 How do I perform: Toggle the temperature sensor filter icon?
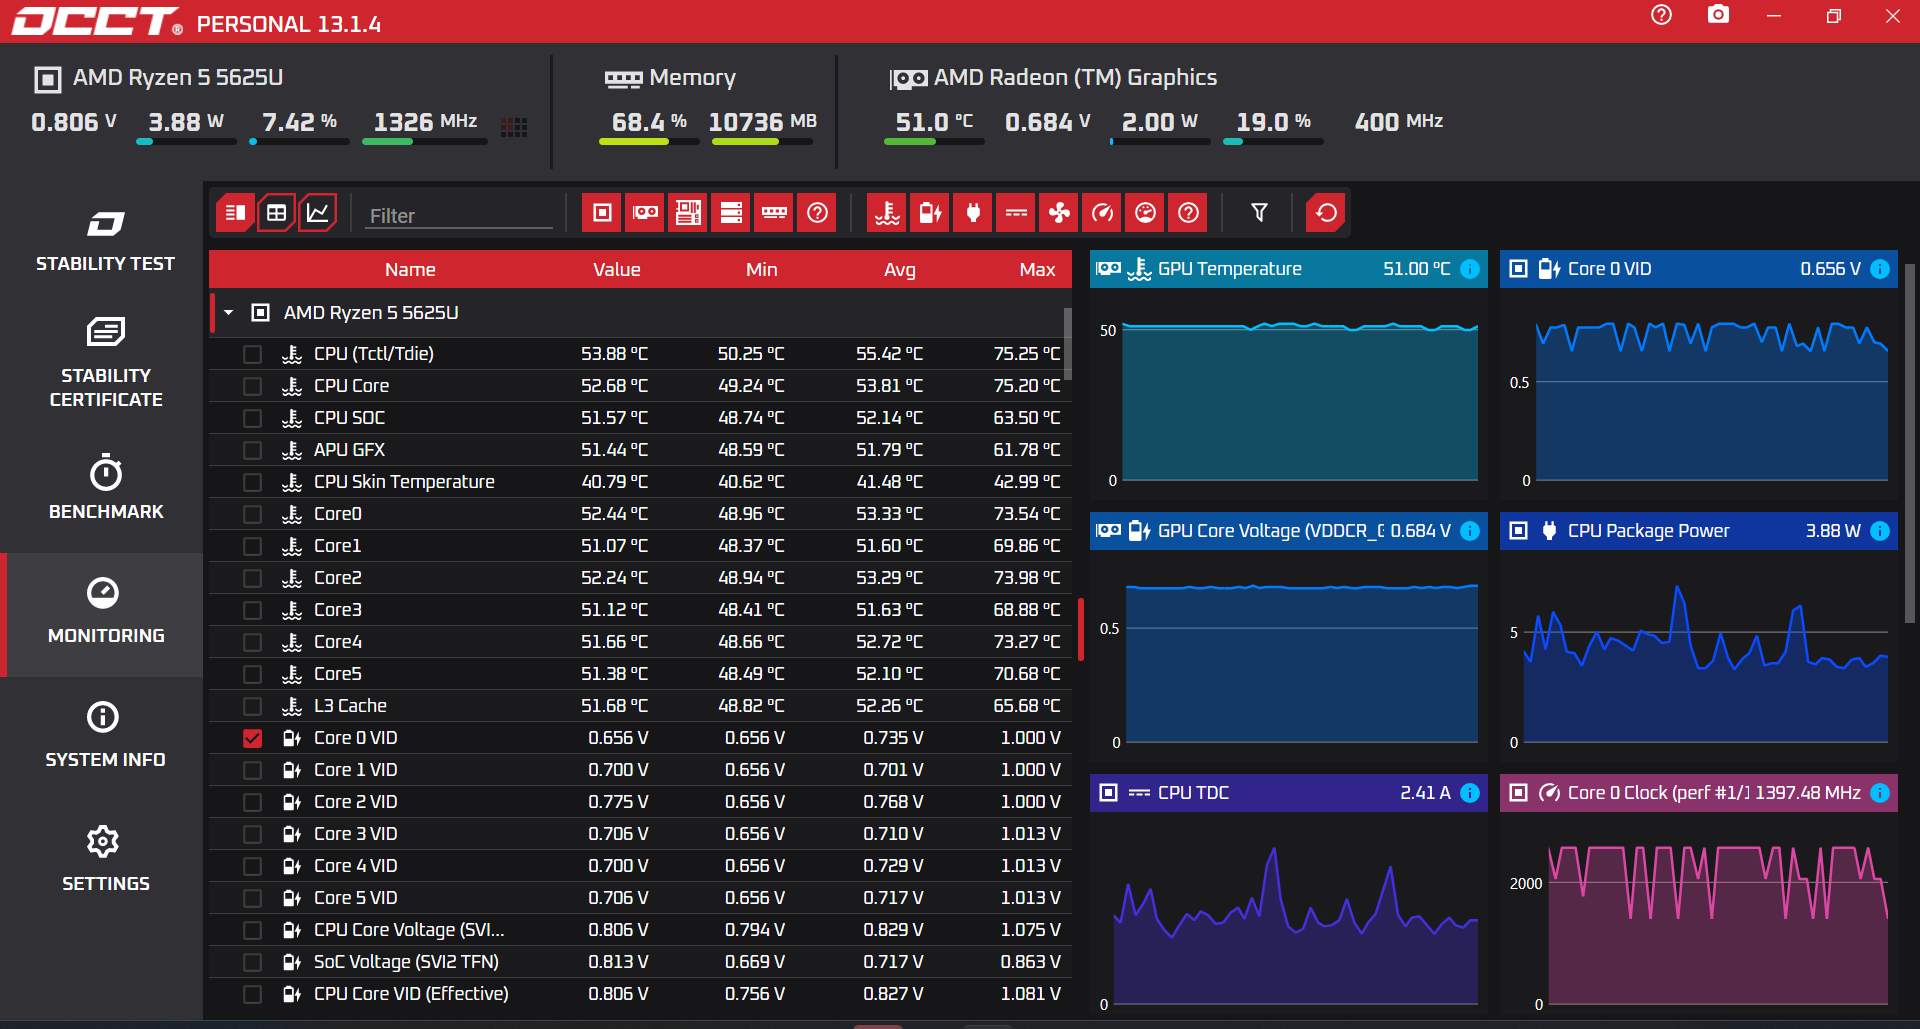[x=887, y=213]
